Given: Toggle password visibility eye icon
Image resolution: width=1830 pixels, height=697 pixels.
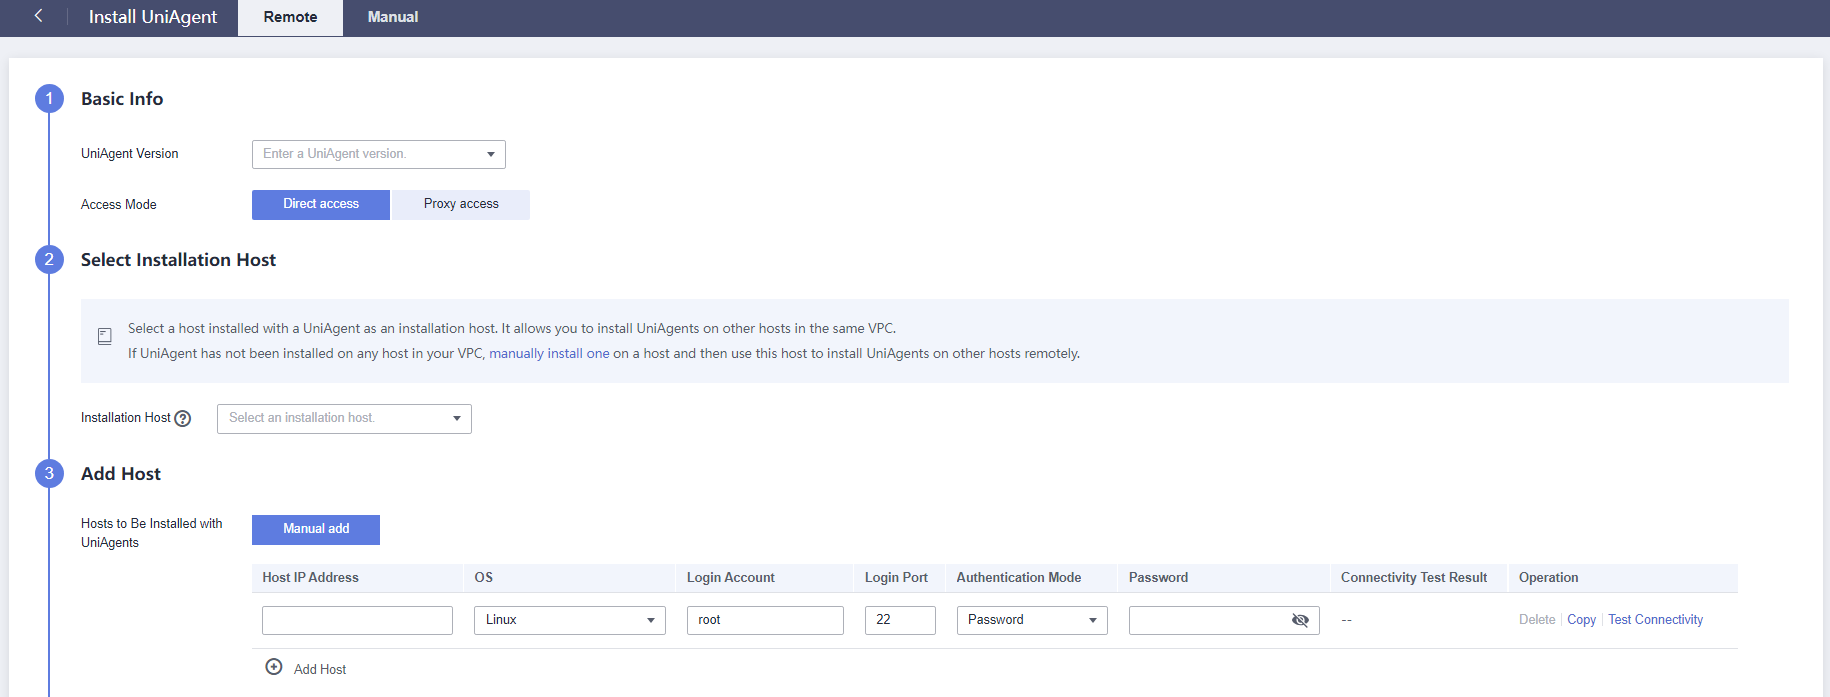Looking at the screenshot, I should [1300, 620].
